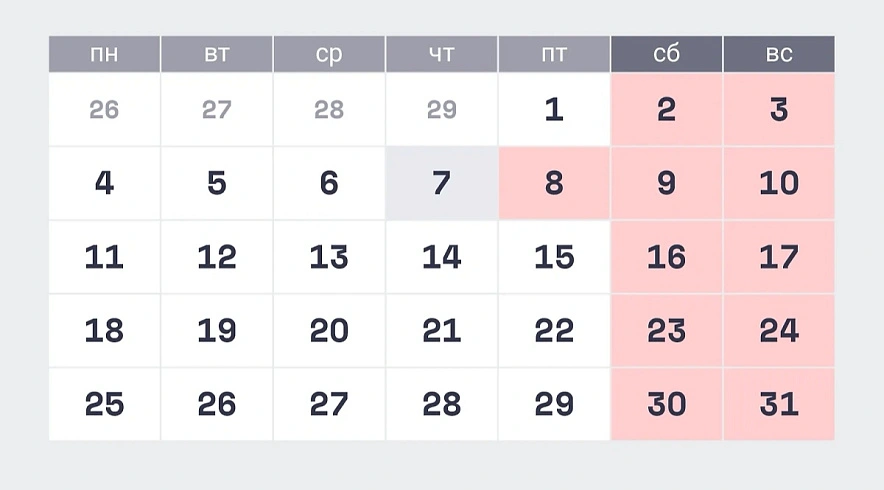Select Sunday the 31st
This screenshot has height=490, width=884.
(779, 404)
